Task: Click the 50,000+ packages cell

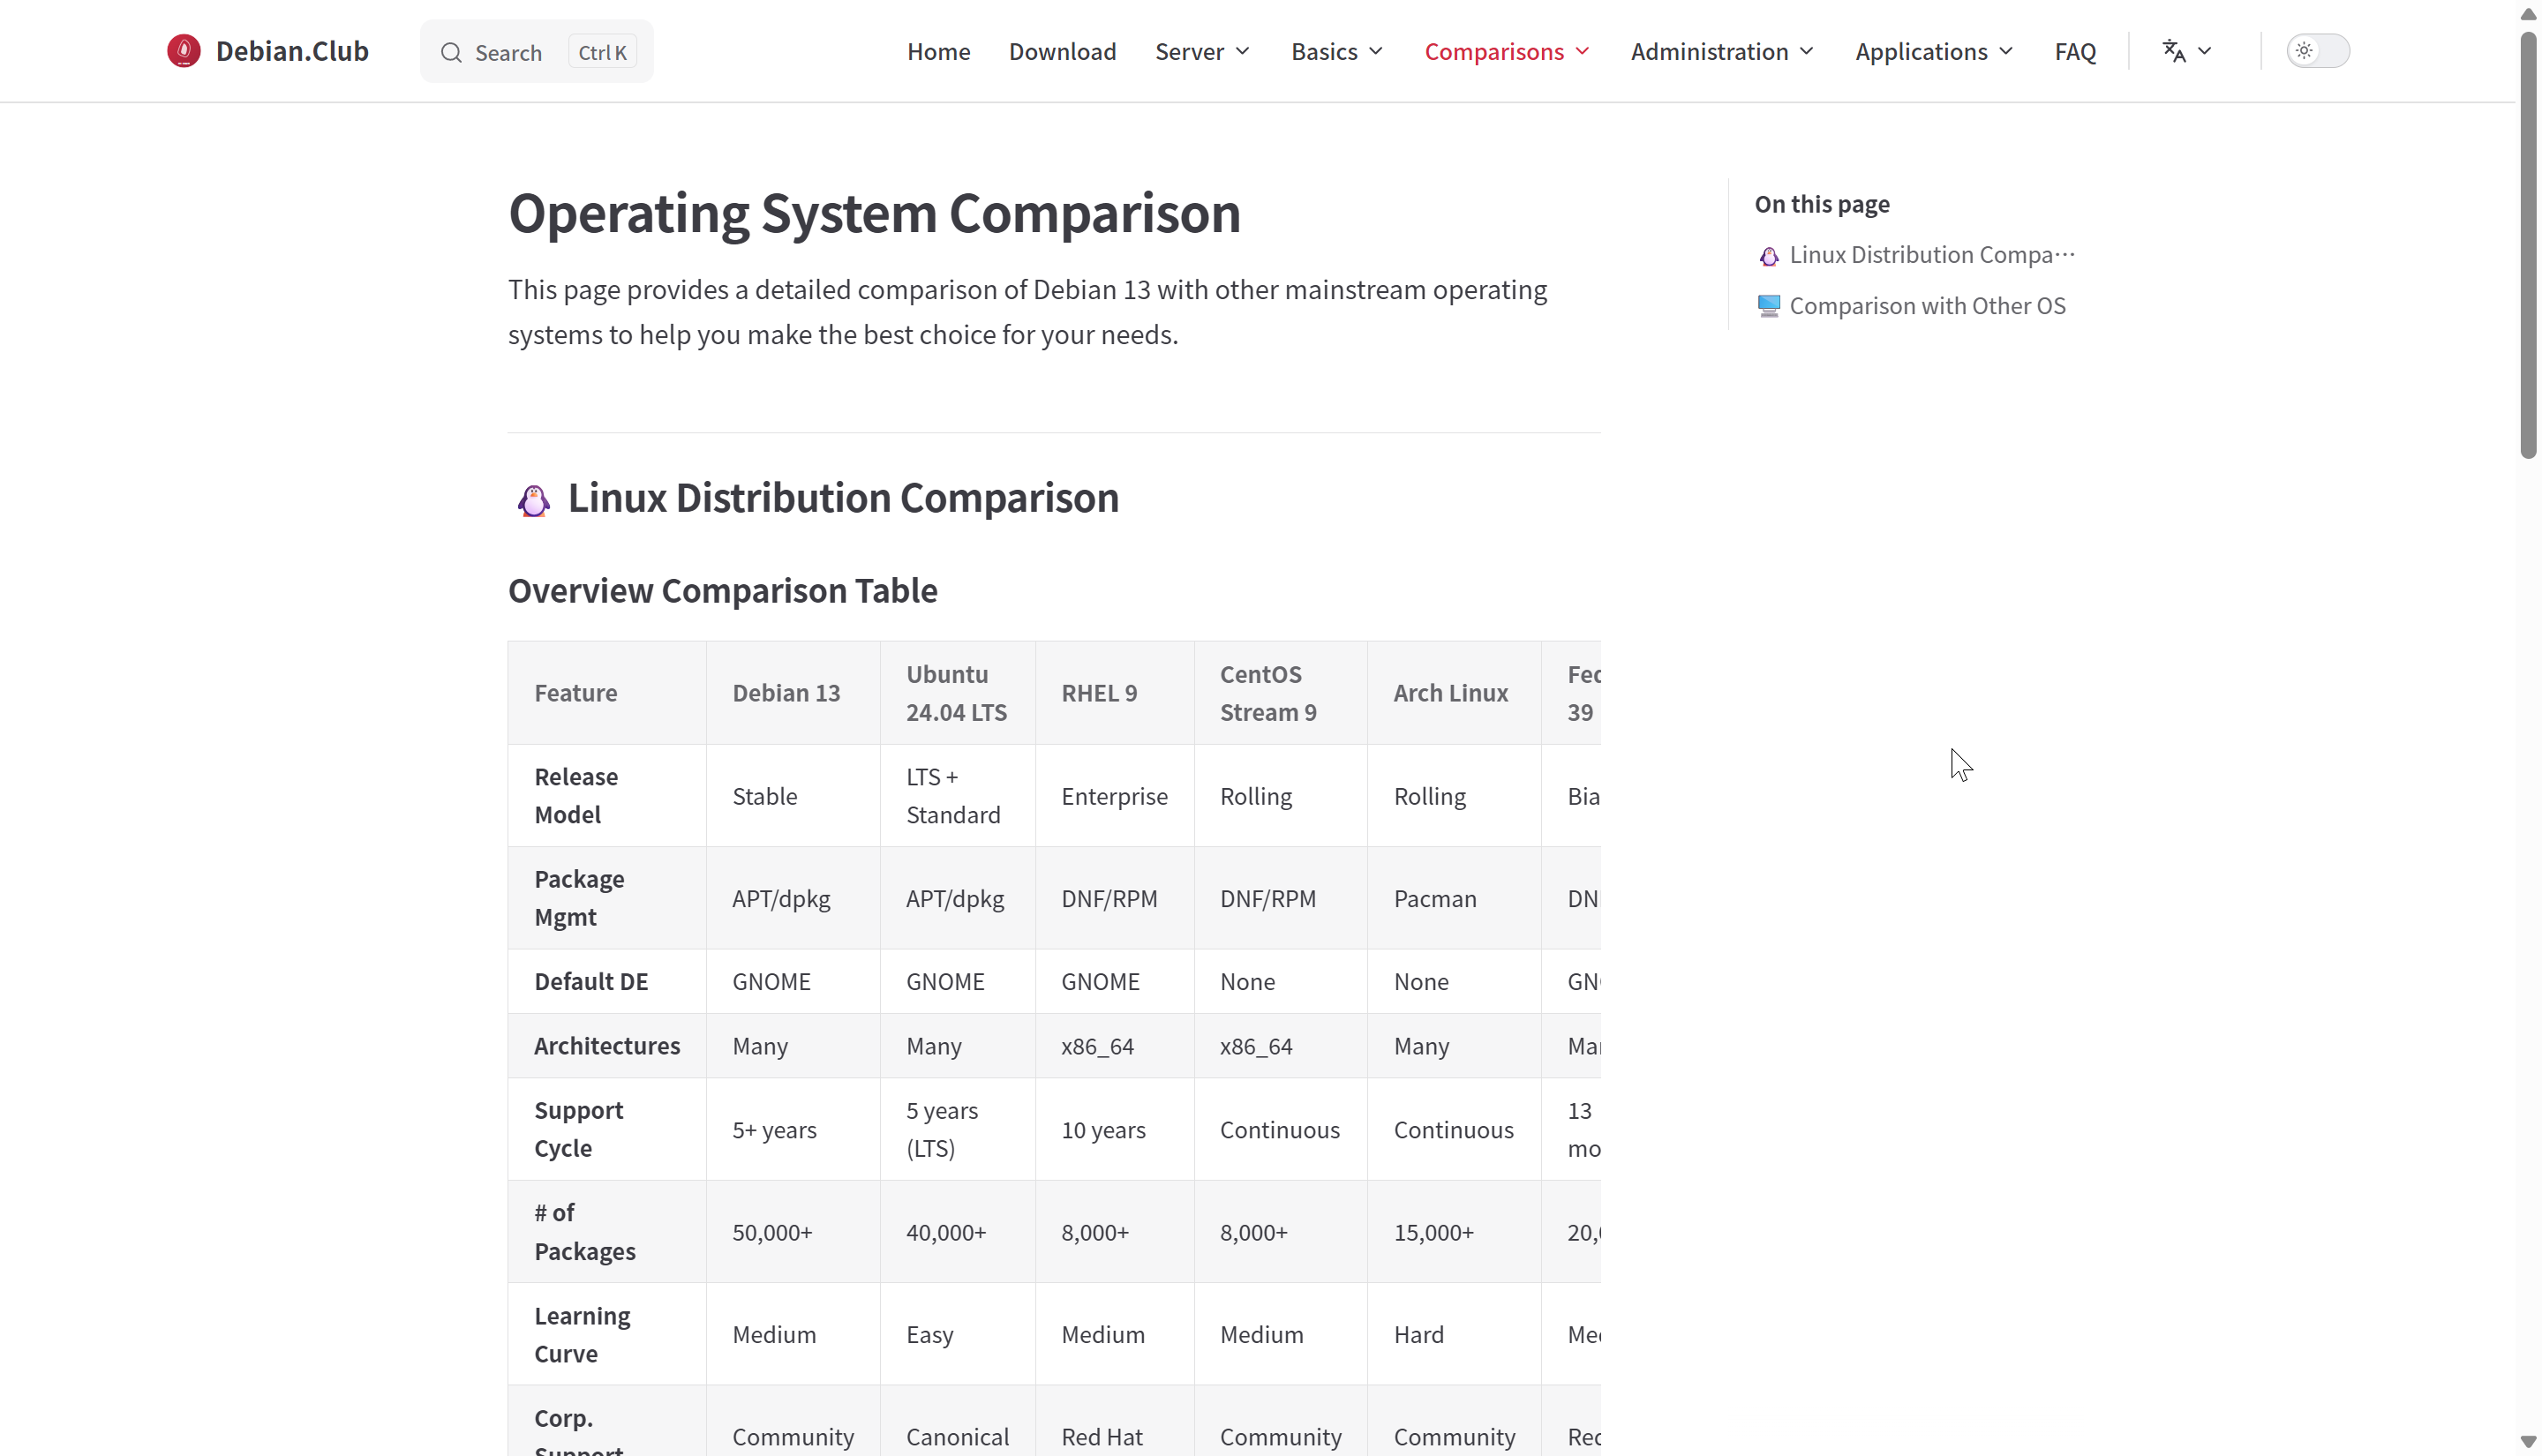Action: point(792,1232)
